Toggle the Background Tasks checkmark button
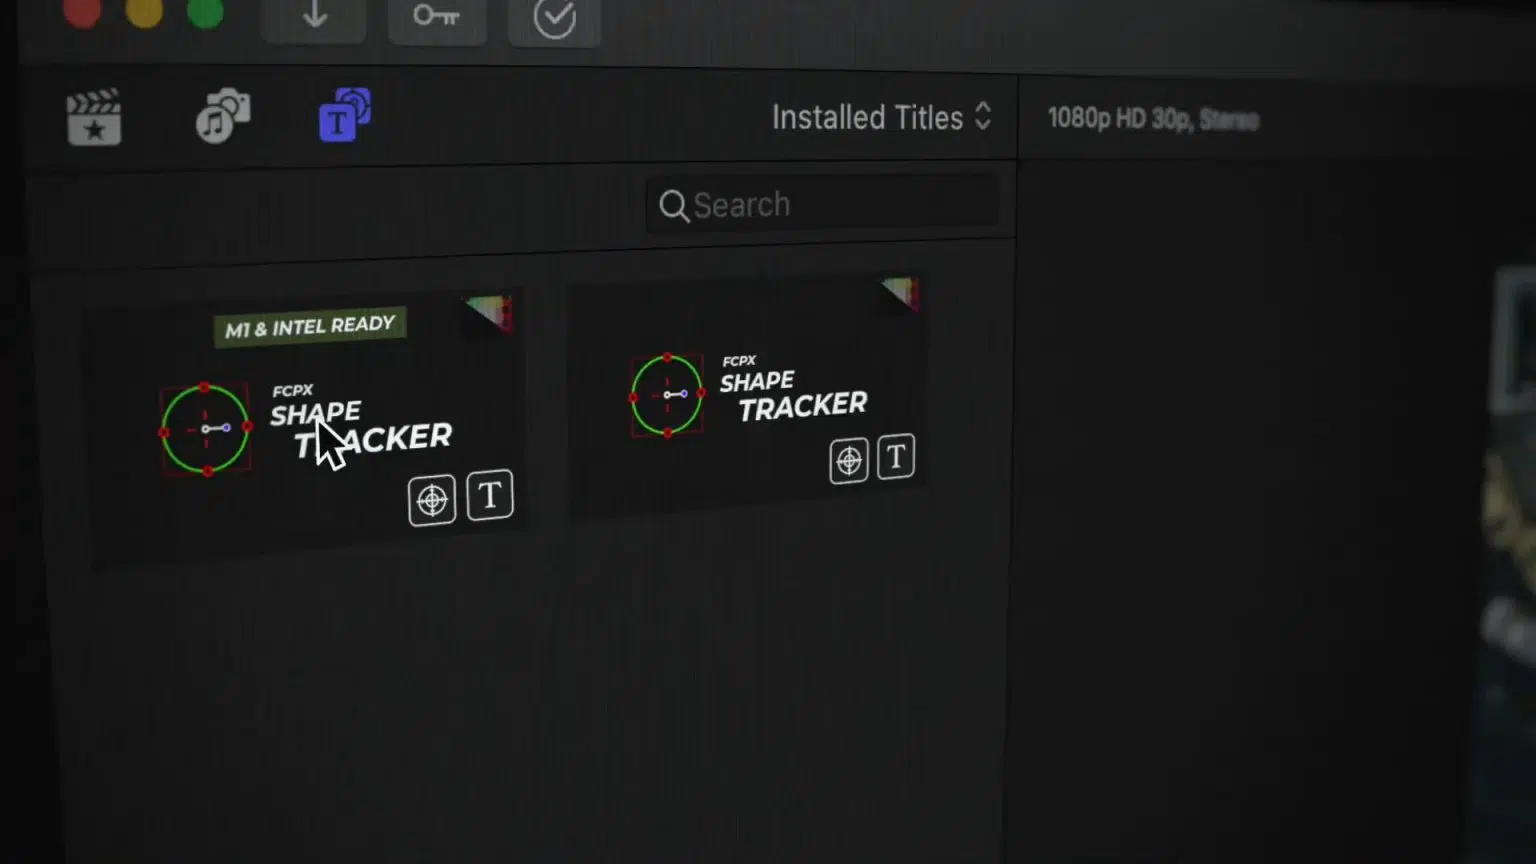Image resolution: width=1536 pixels, height=864 pixels. click(555, 18)
